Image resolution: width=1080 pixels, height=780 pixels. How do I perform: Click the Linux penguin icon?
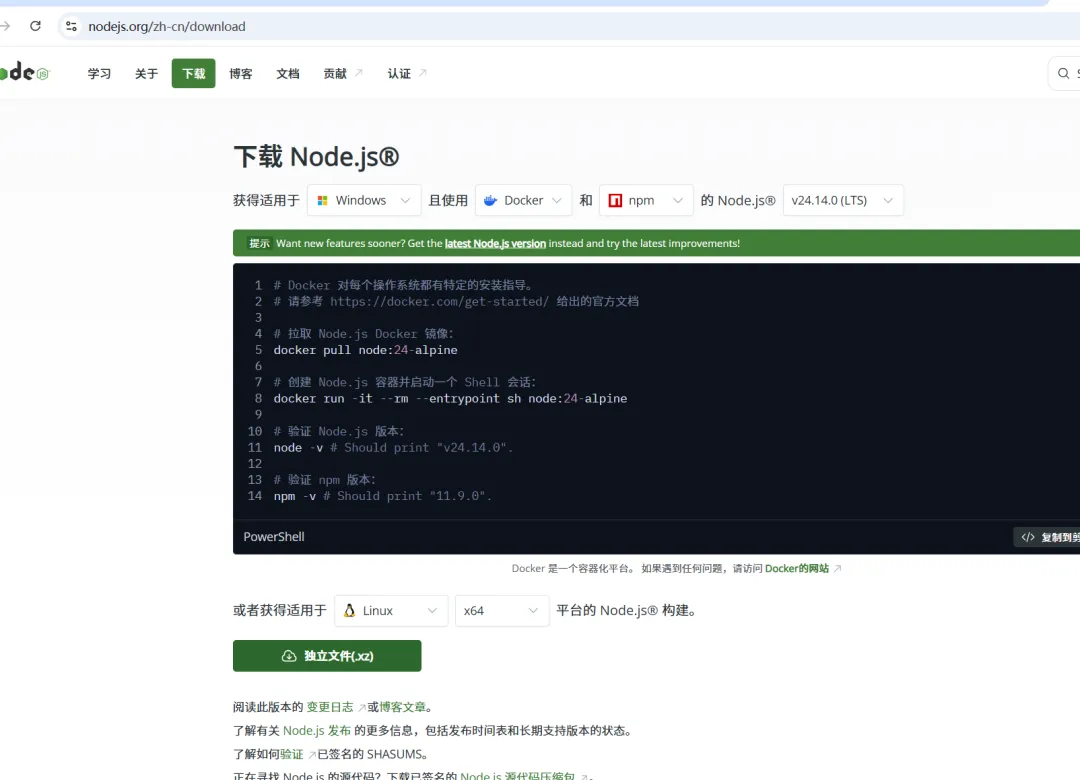point(349,610)
